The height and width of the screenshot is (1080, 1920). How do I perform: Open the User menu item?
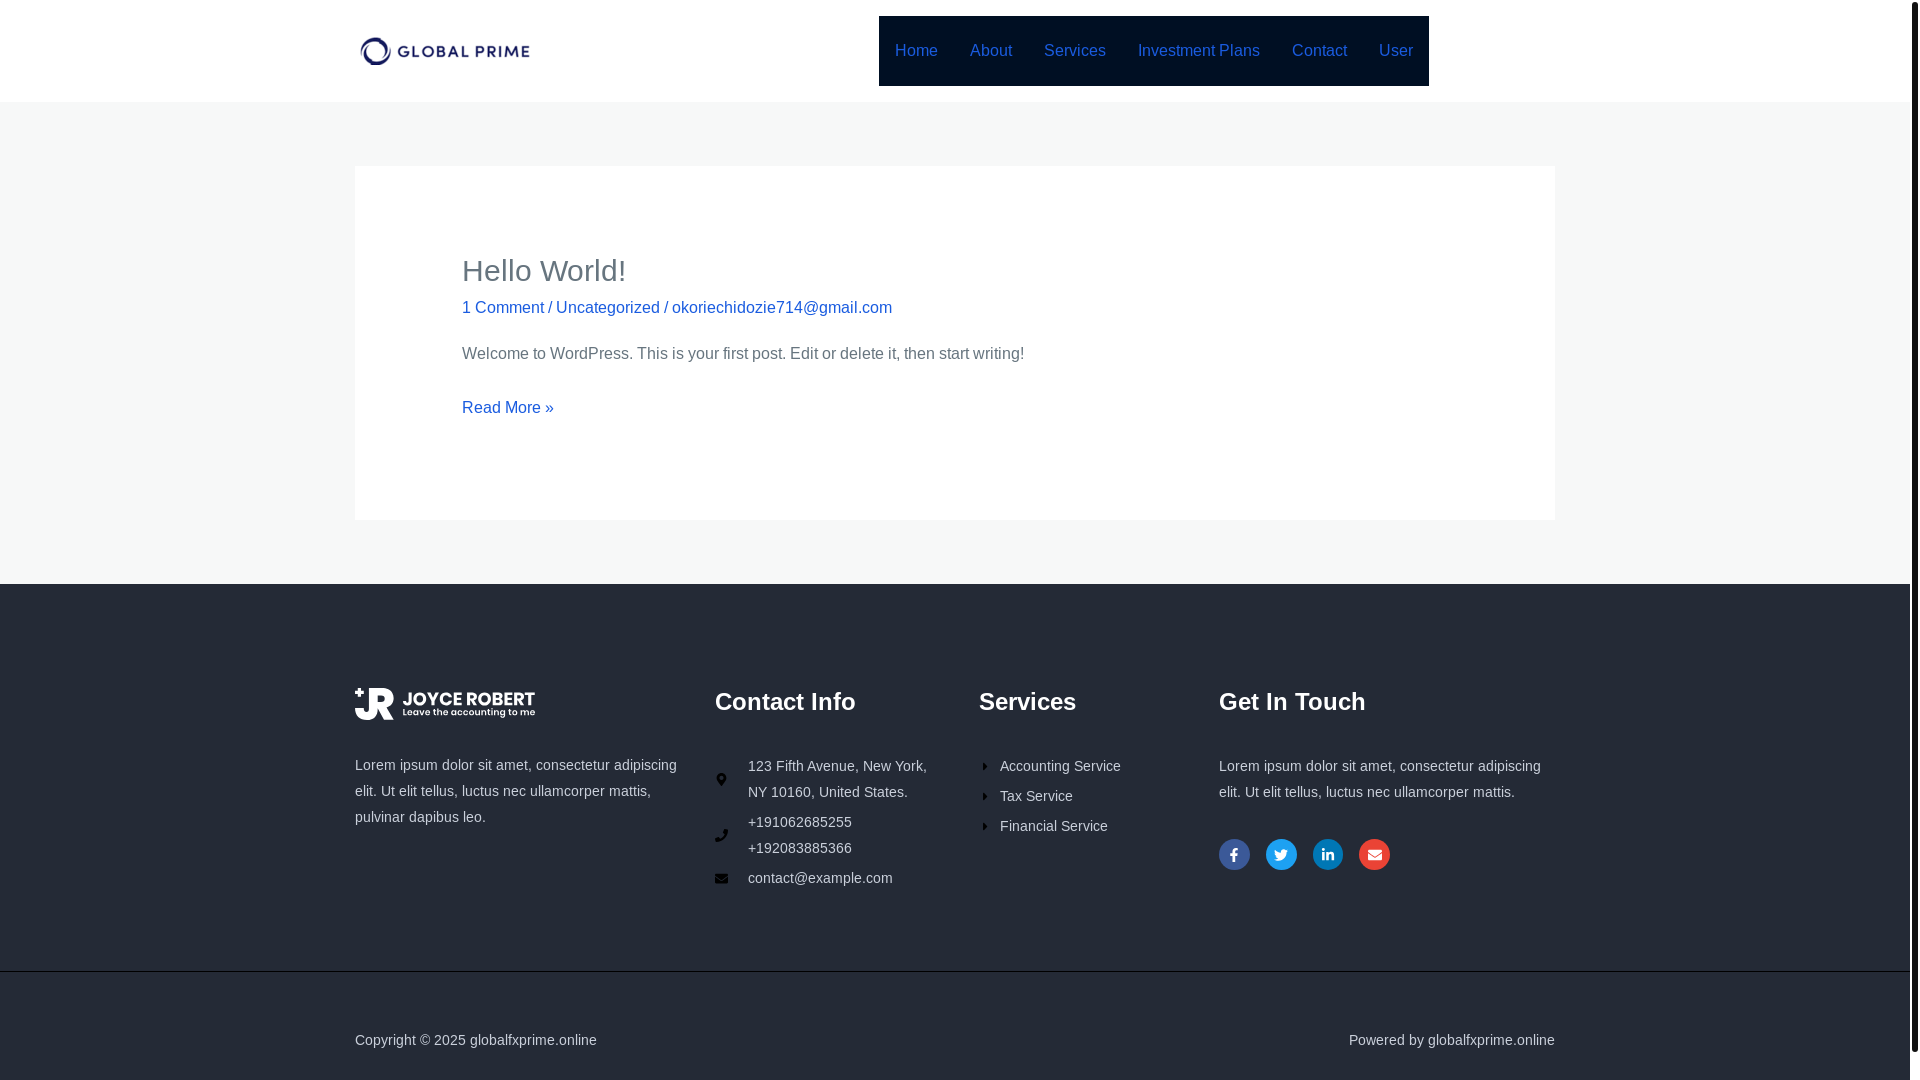coord(1396,51)
